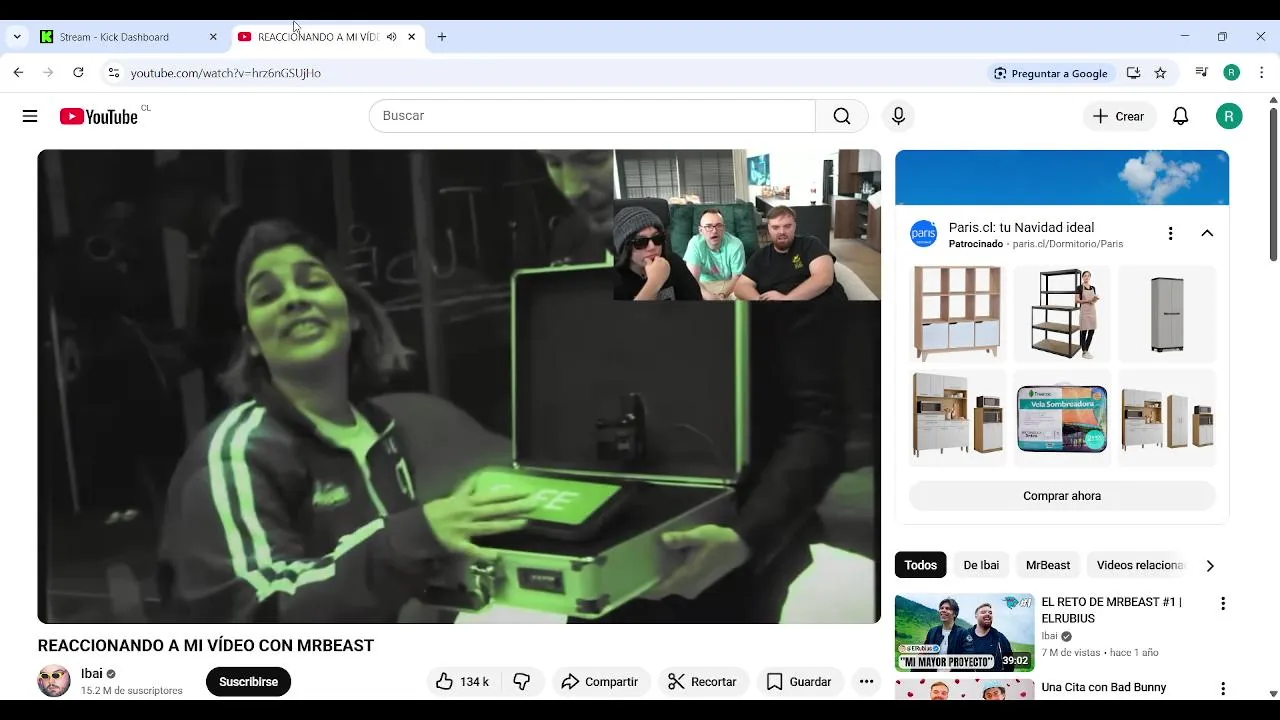Open options for EL RETO DE MRBEAST video
Screen dimensions: 1280x720
[x=1222, y=604]
